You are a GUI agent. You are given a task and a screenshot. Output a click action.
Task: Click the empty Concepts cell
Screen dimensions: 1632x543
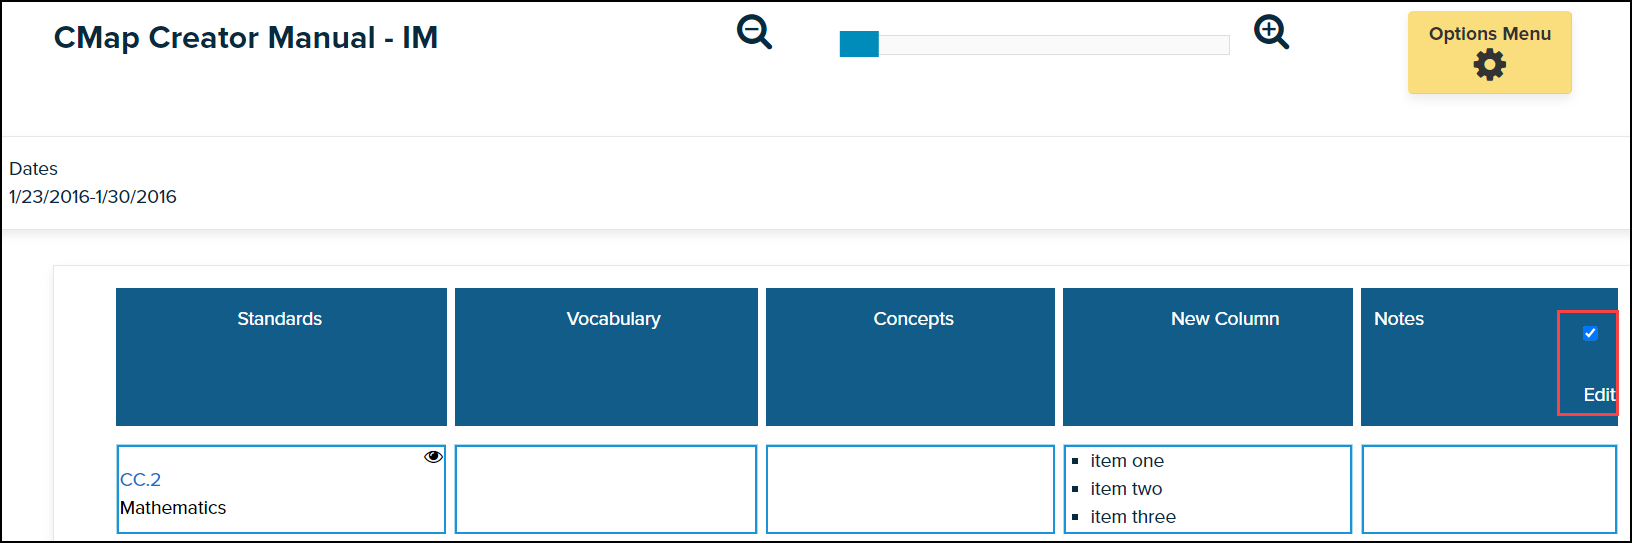pyautogui.click(x=910, y=489)
